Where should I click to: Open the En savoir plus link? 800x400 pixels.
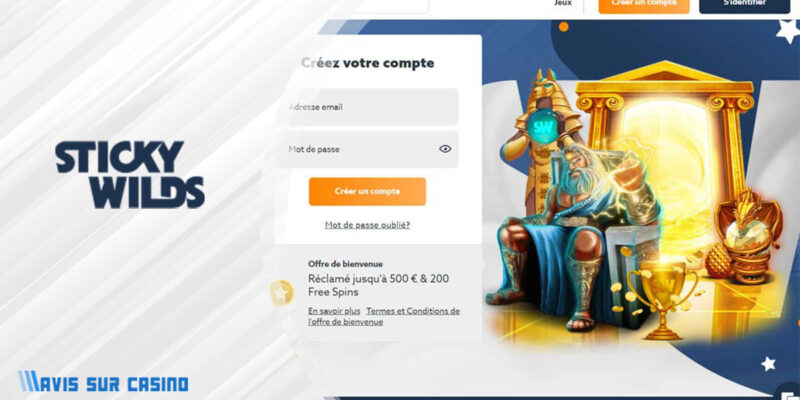(x=334, y=311)
